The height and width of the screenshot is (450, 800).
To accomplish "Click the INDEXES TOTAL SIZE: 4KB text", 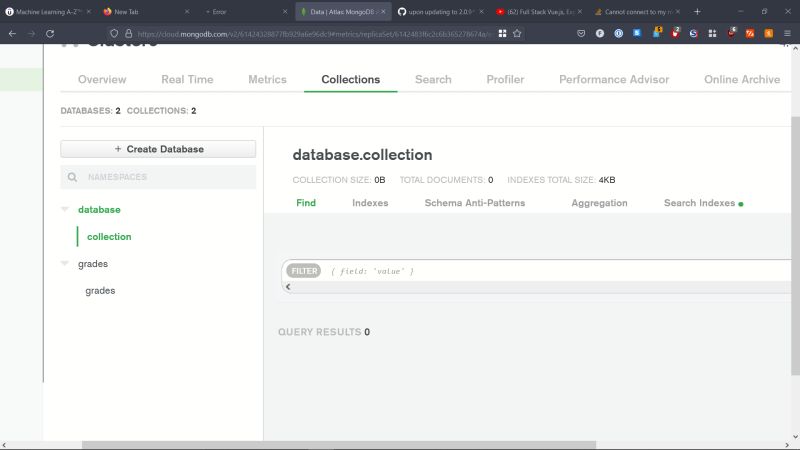I will tap(561, 180).
